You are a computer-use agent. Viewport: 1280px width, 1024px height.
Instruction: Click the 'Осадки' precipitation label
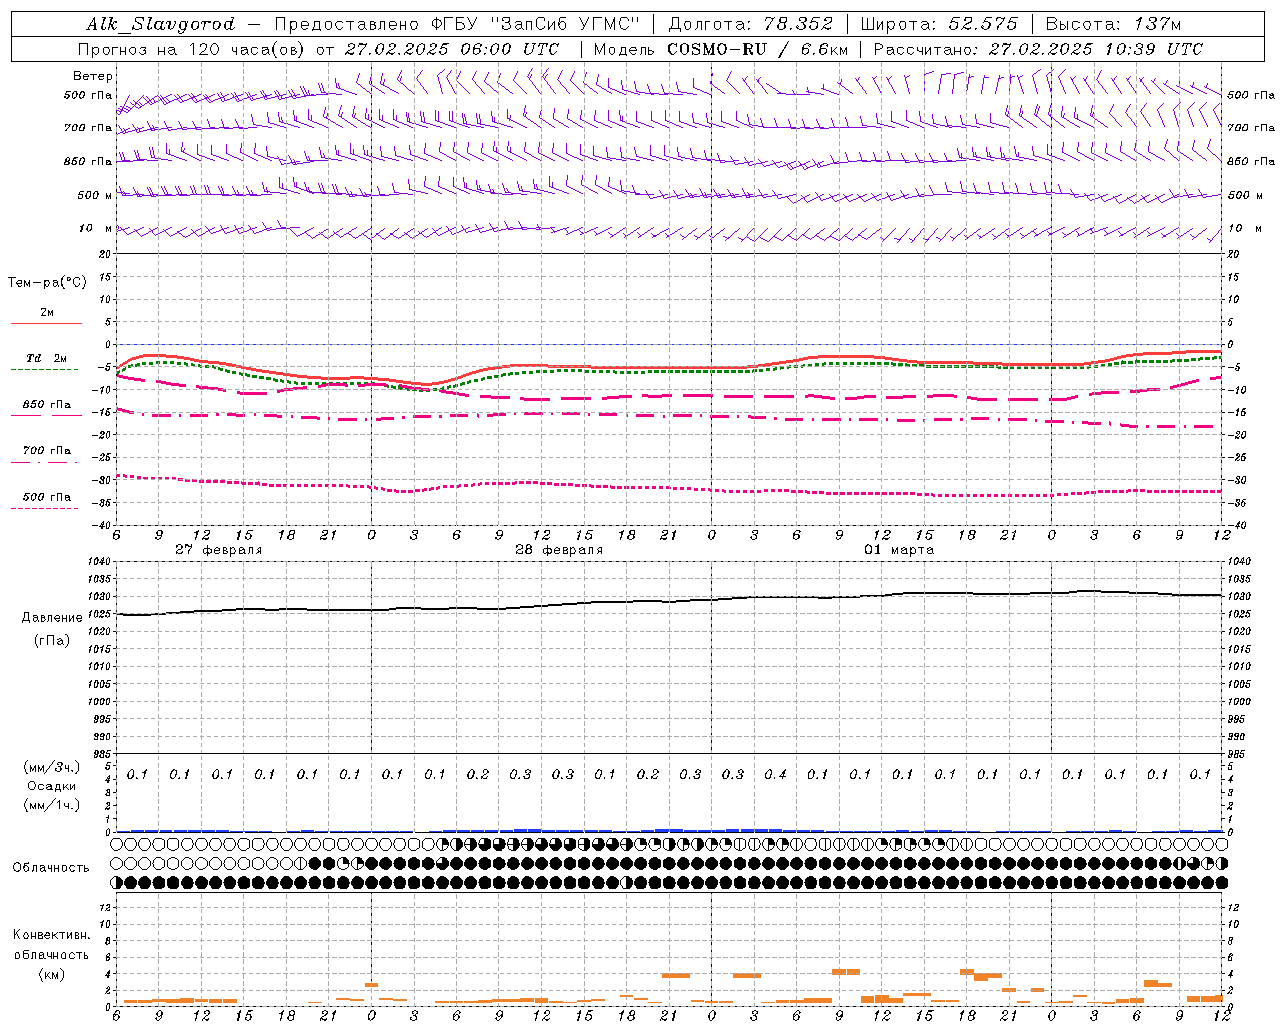(52, 786)
